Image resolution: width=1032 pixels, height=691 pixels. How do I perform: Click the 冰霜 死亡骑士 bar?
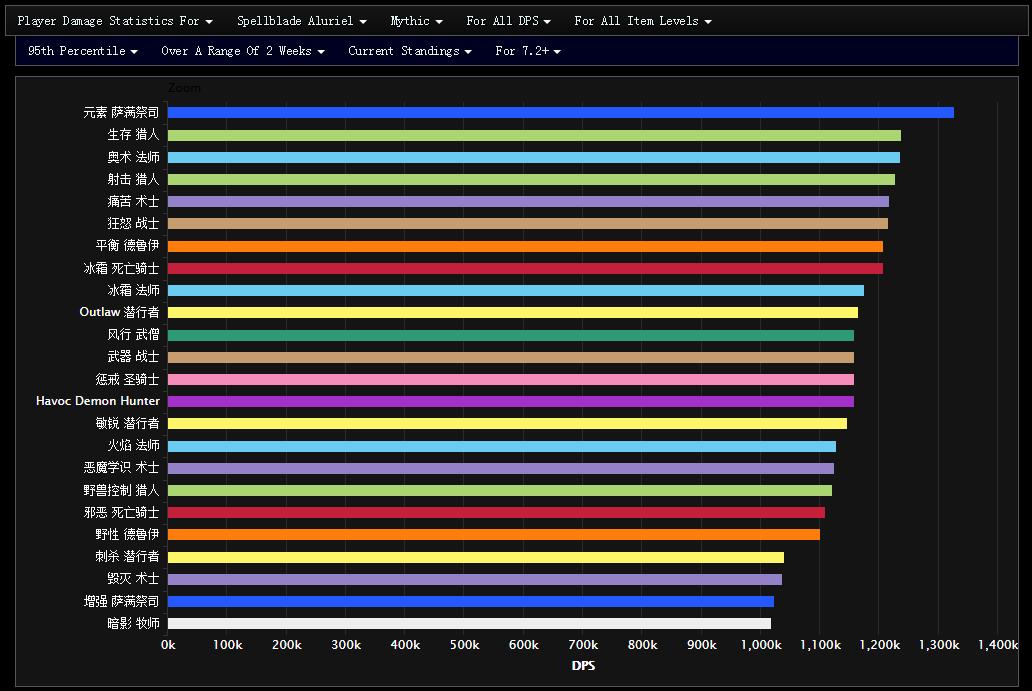click(x=525, y=269)
